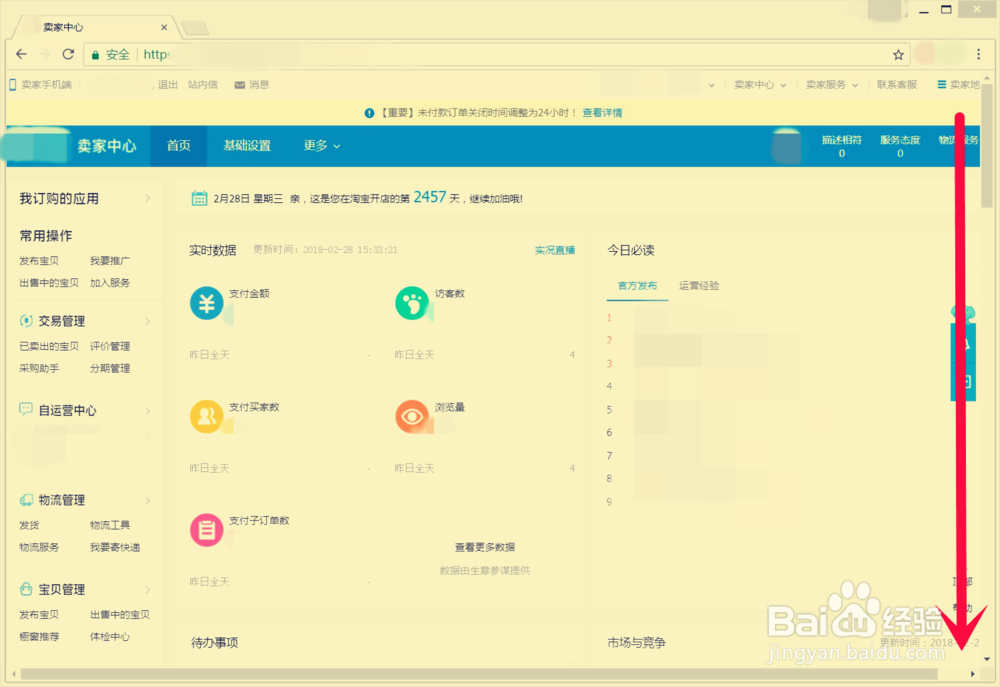The image size is (1000, 687).
Task: Click the browser bookmark star icon
Action: tap(897, 54)
